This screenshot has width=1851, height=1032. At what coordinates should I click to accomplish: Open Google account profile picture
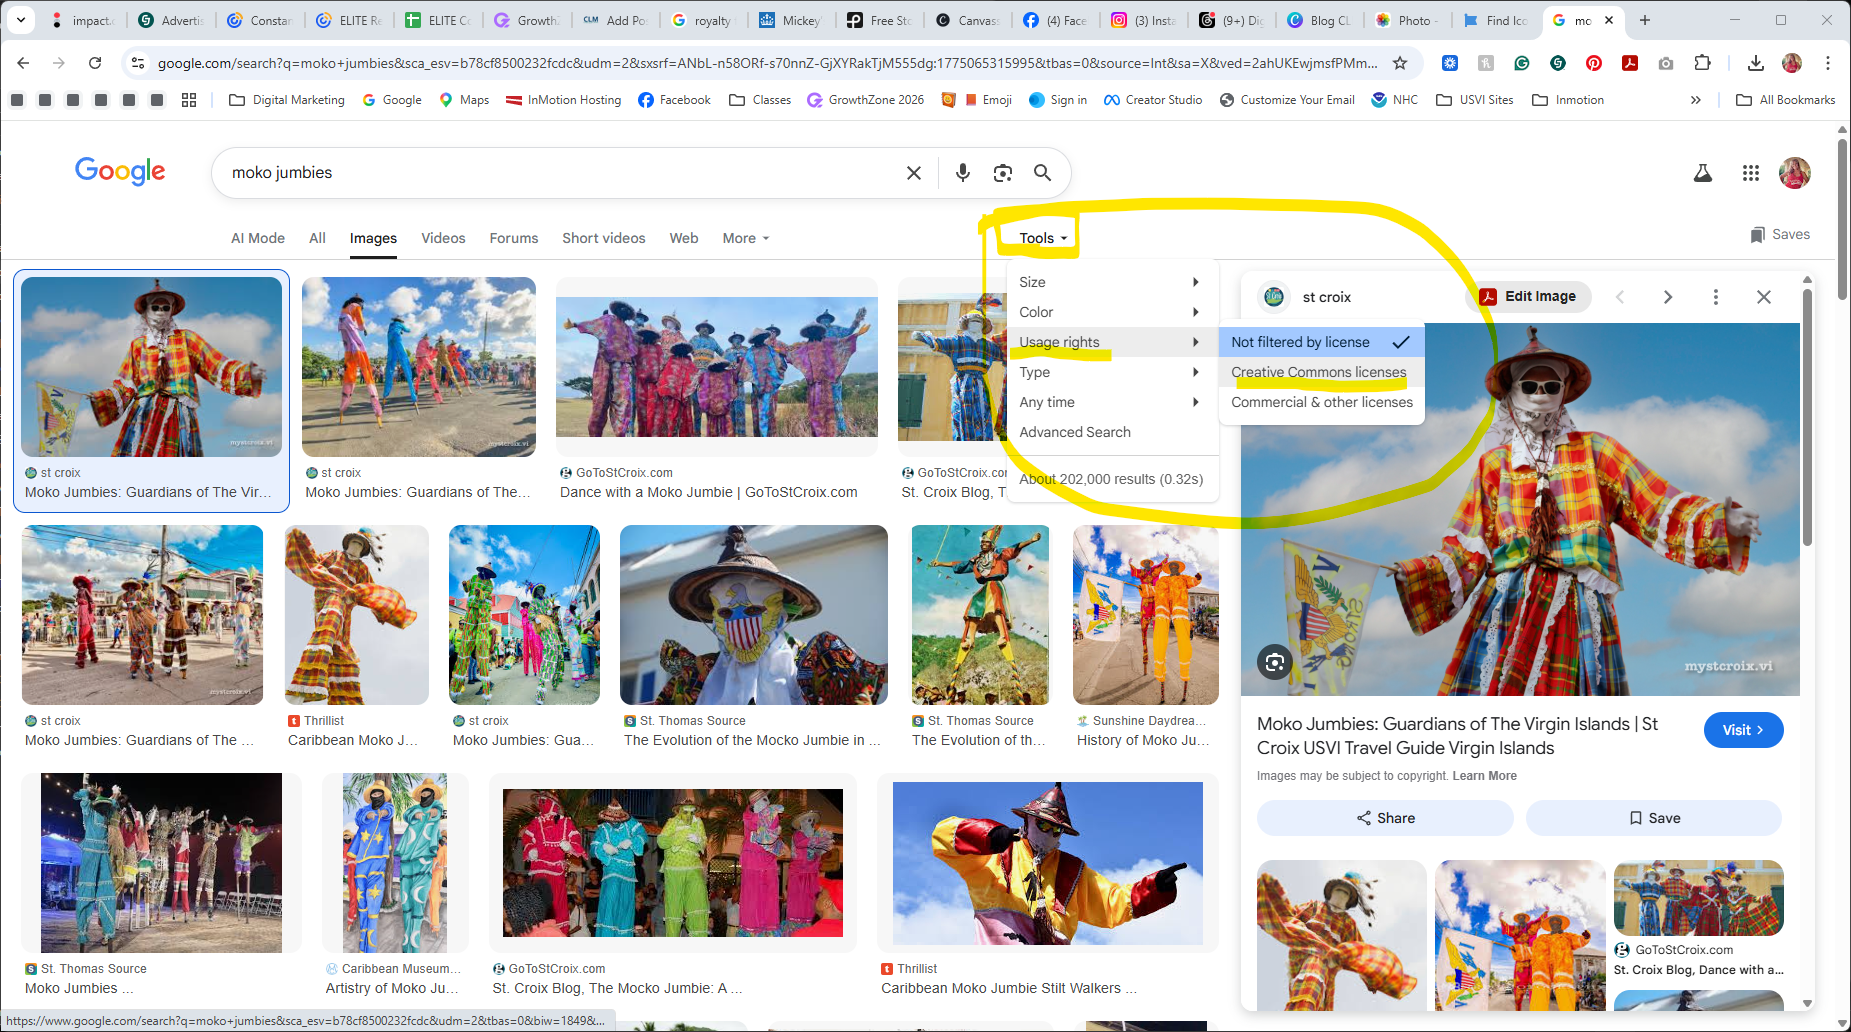(x=1794, y=173)
